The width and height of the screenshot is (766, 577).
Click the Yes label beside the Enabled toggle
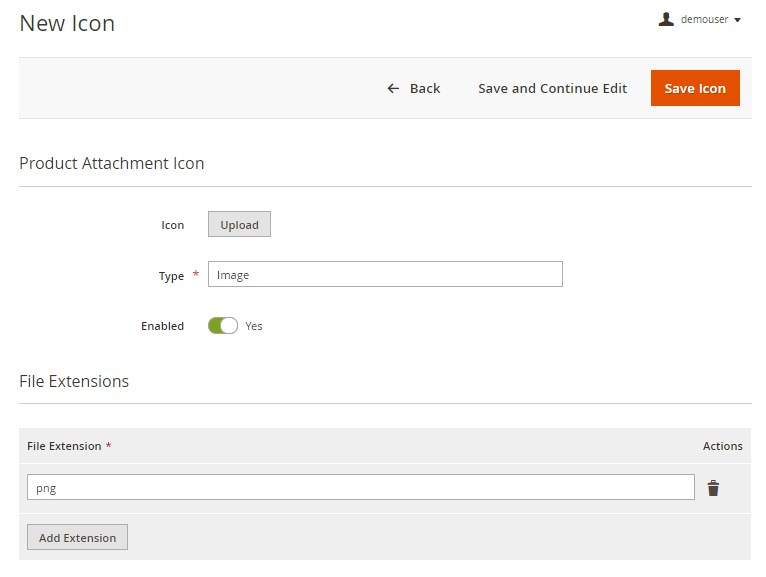pos(254,326)
